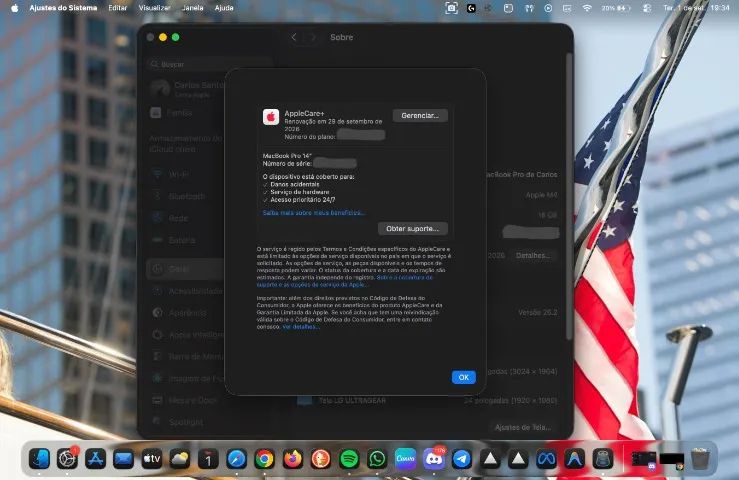This screenshot has height=480, width=739.
Task: Open the Wi-Fi status menu
Action: coord(587,8)
